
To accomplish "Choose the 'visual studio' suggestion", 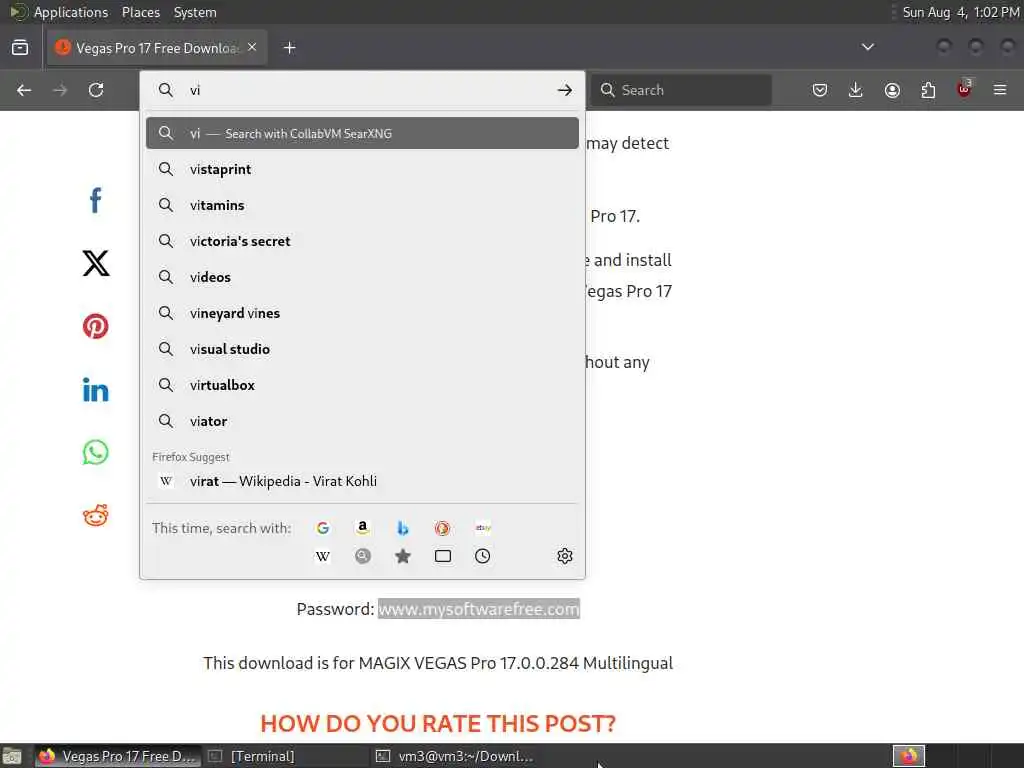I will (x=362, y=349).
